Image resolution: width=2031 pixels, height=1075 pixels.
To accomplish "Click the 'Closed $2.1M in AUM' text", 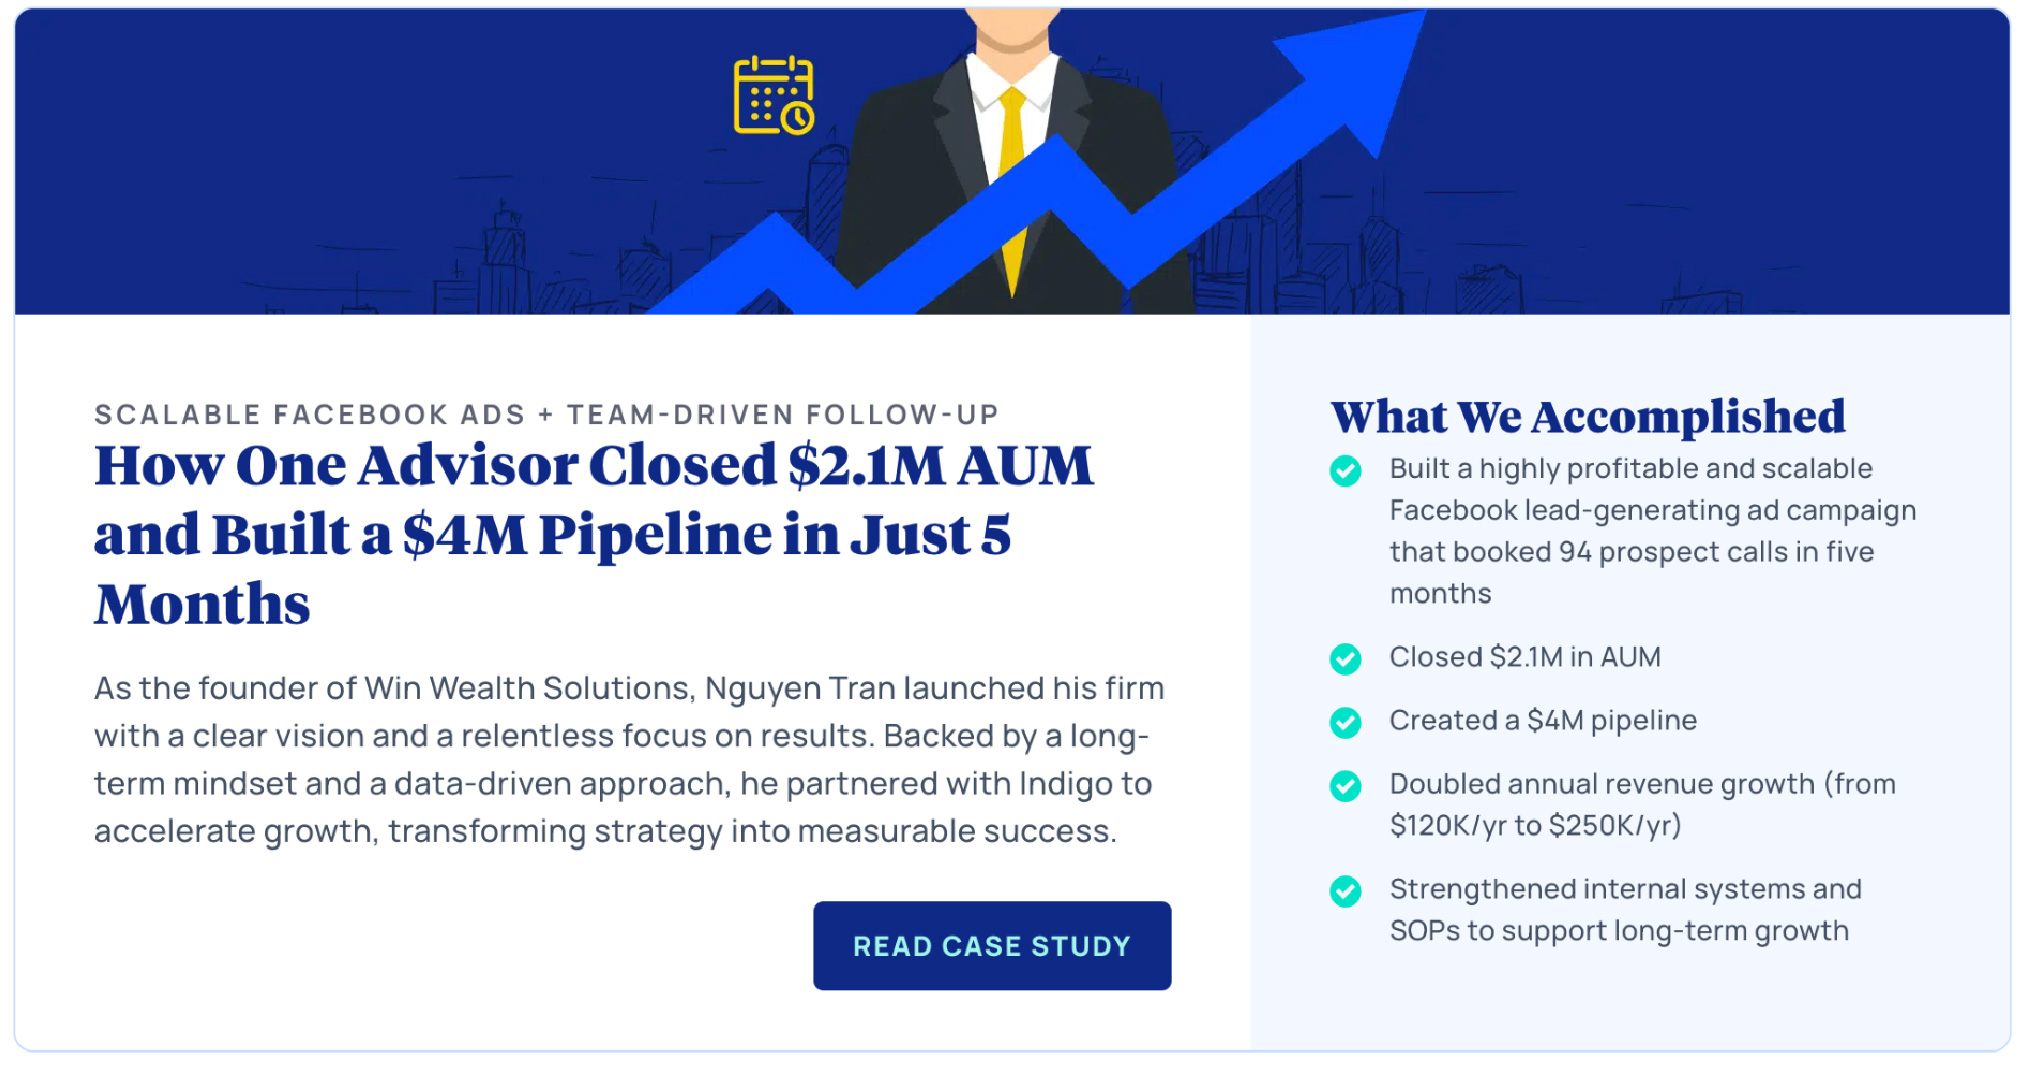I will 1524,657.
